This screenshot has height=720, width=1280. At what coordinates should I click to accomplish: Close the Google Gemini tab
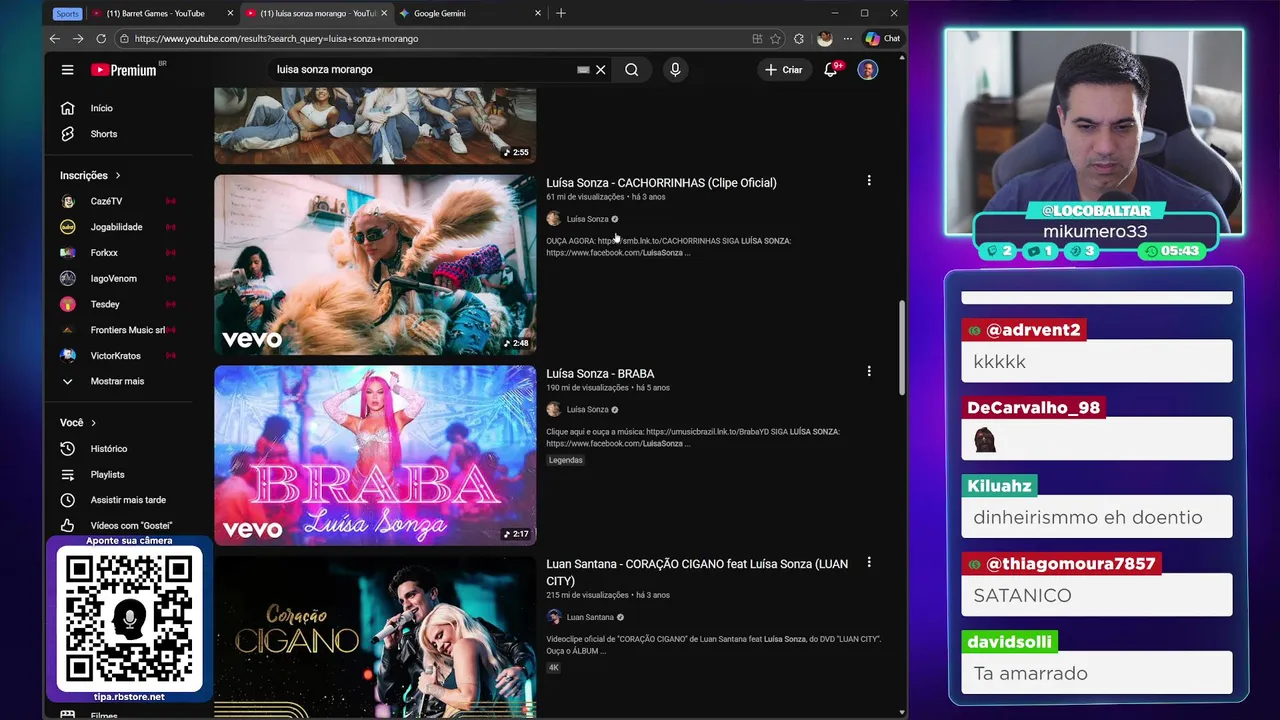[x=538, y=13]
